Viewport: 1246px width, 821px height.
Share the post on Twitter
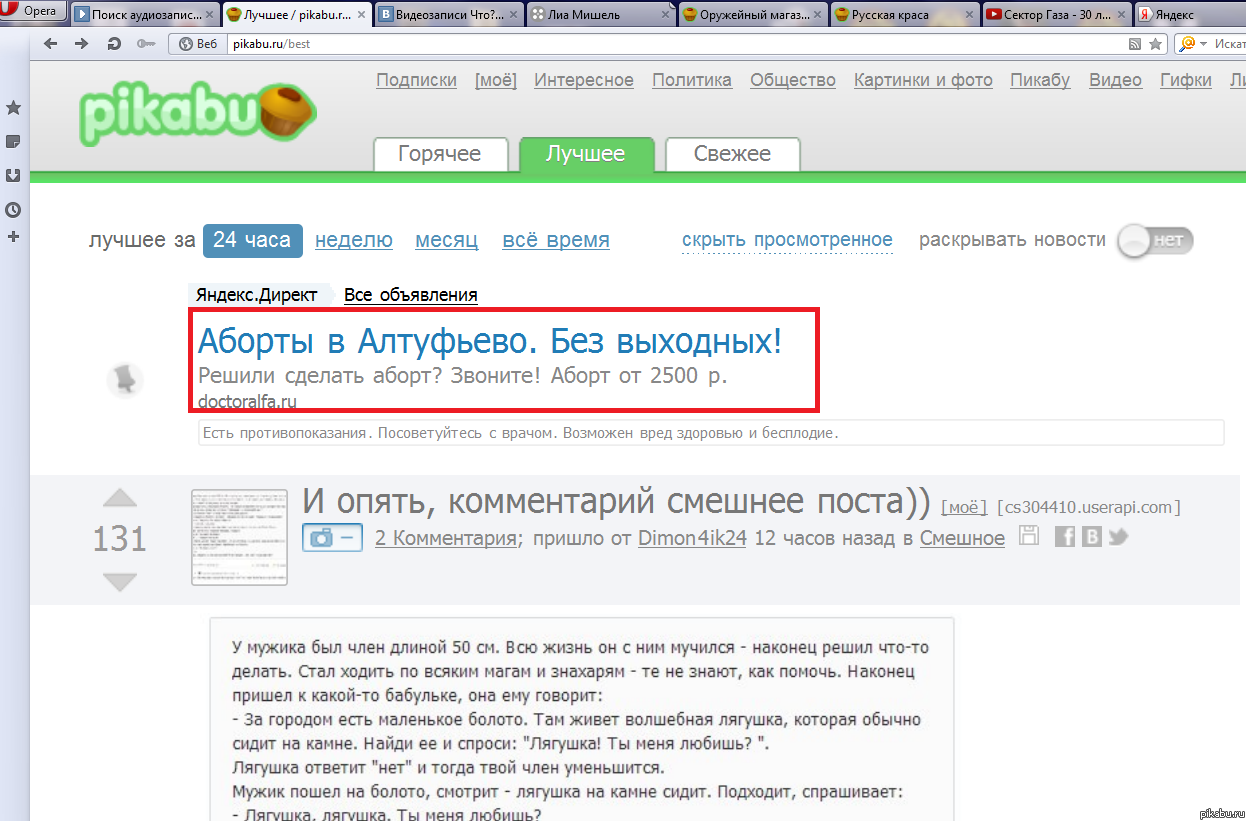(x=1118, y=537)
